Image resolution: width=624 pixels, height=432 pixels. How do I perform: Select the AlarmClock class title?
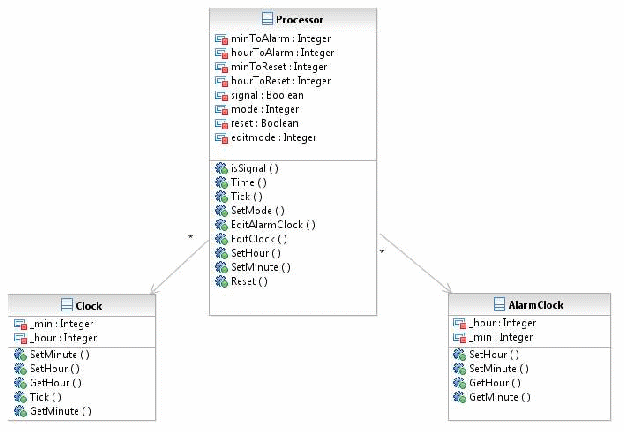coord(536,305)
